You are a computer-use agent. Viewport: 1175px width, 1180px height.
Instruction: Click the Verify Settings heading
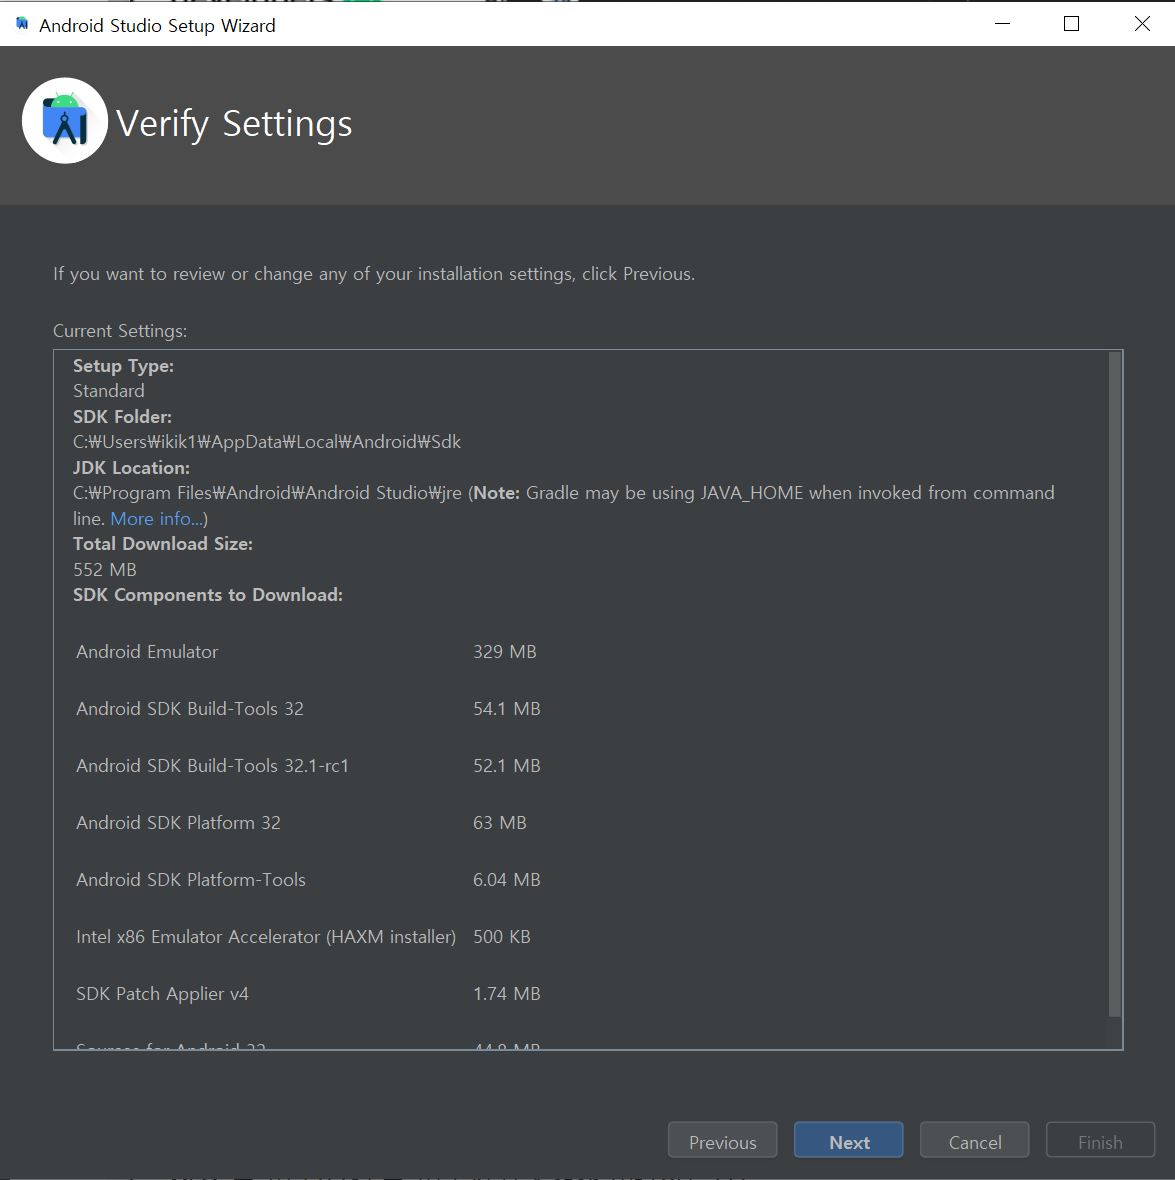pos(234,124)
